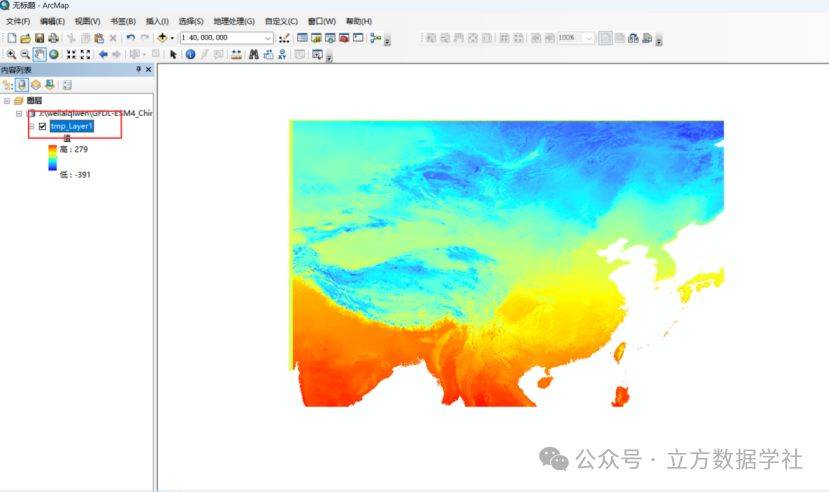Click the legend value 高 : 279
Screen dimensions: 829x492
click(73, 150)
